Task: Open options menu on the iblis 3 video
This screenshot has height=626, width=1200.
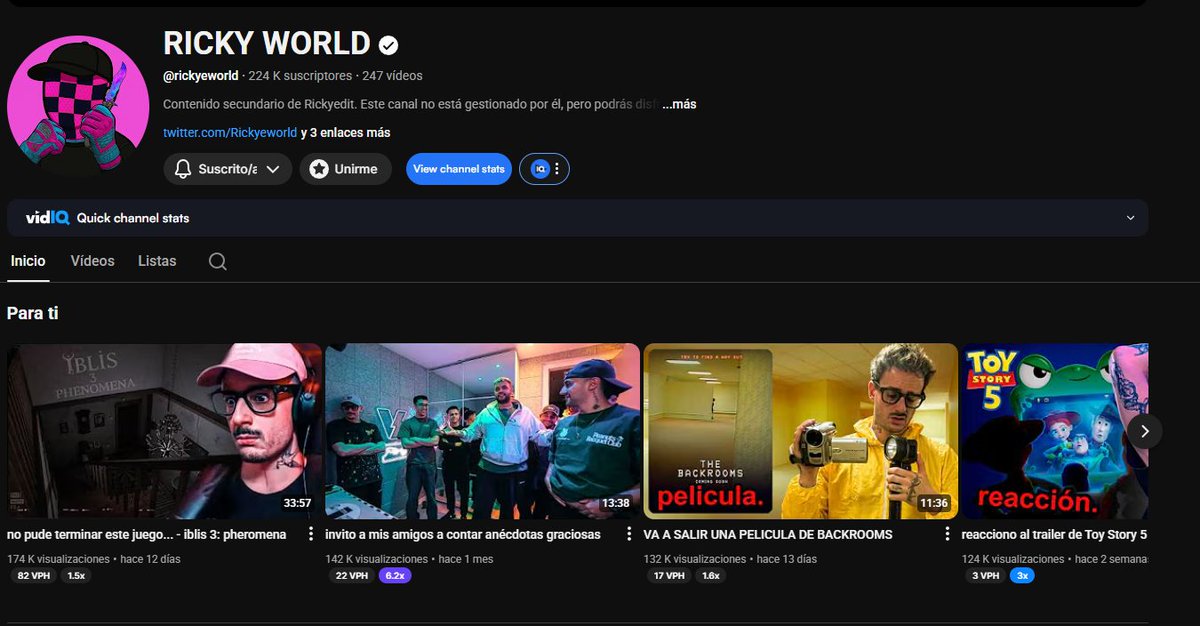Action: [310, 534]
